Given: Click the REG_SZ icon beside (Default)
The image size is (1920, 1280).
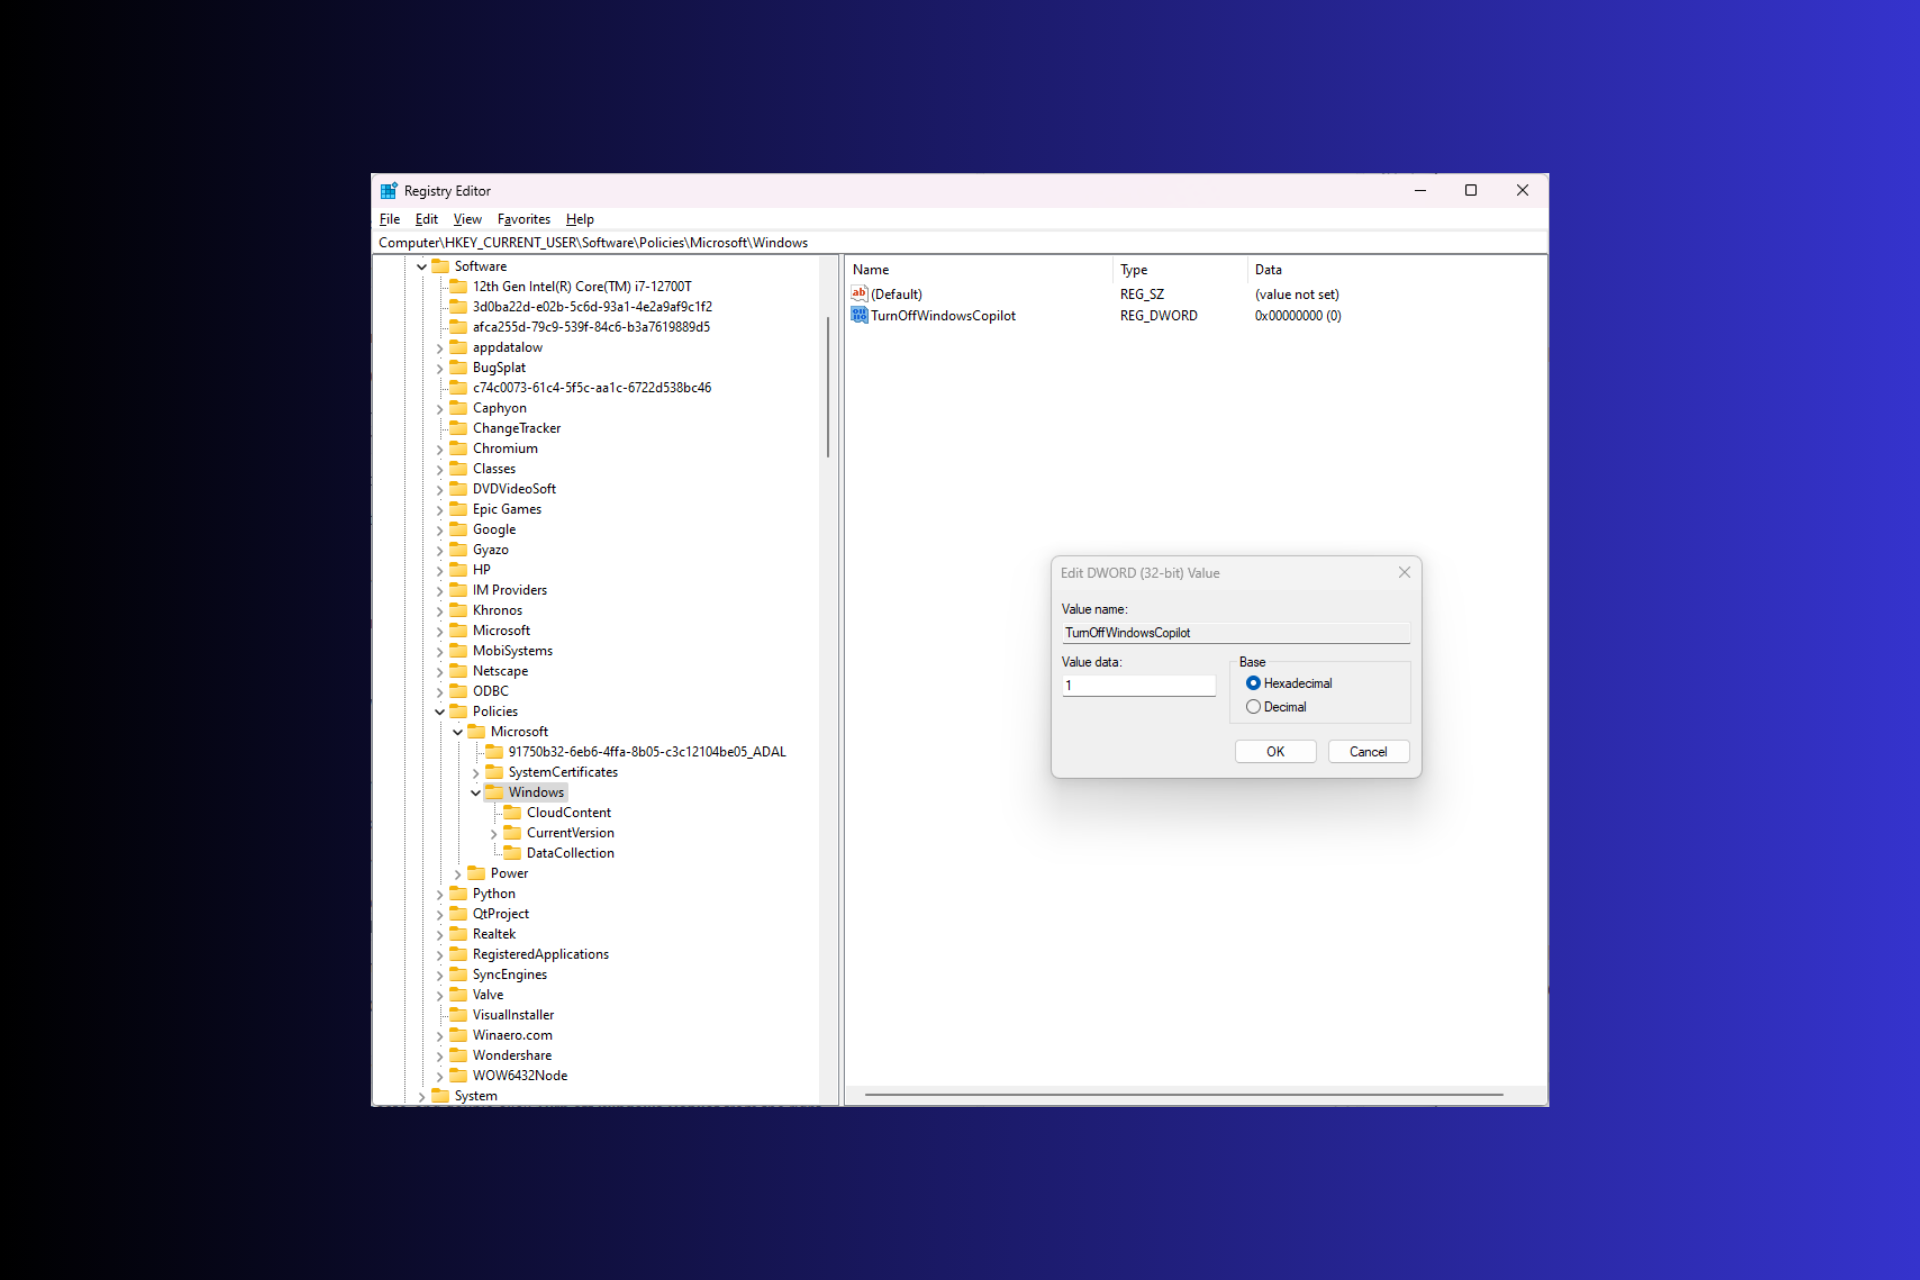Looking at the screenshot, I should pyautogui.click(x=860, y=294).
